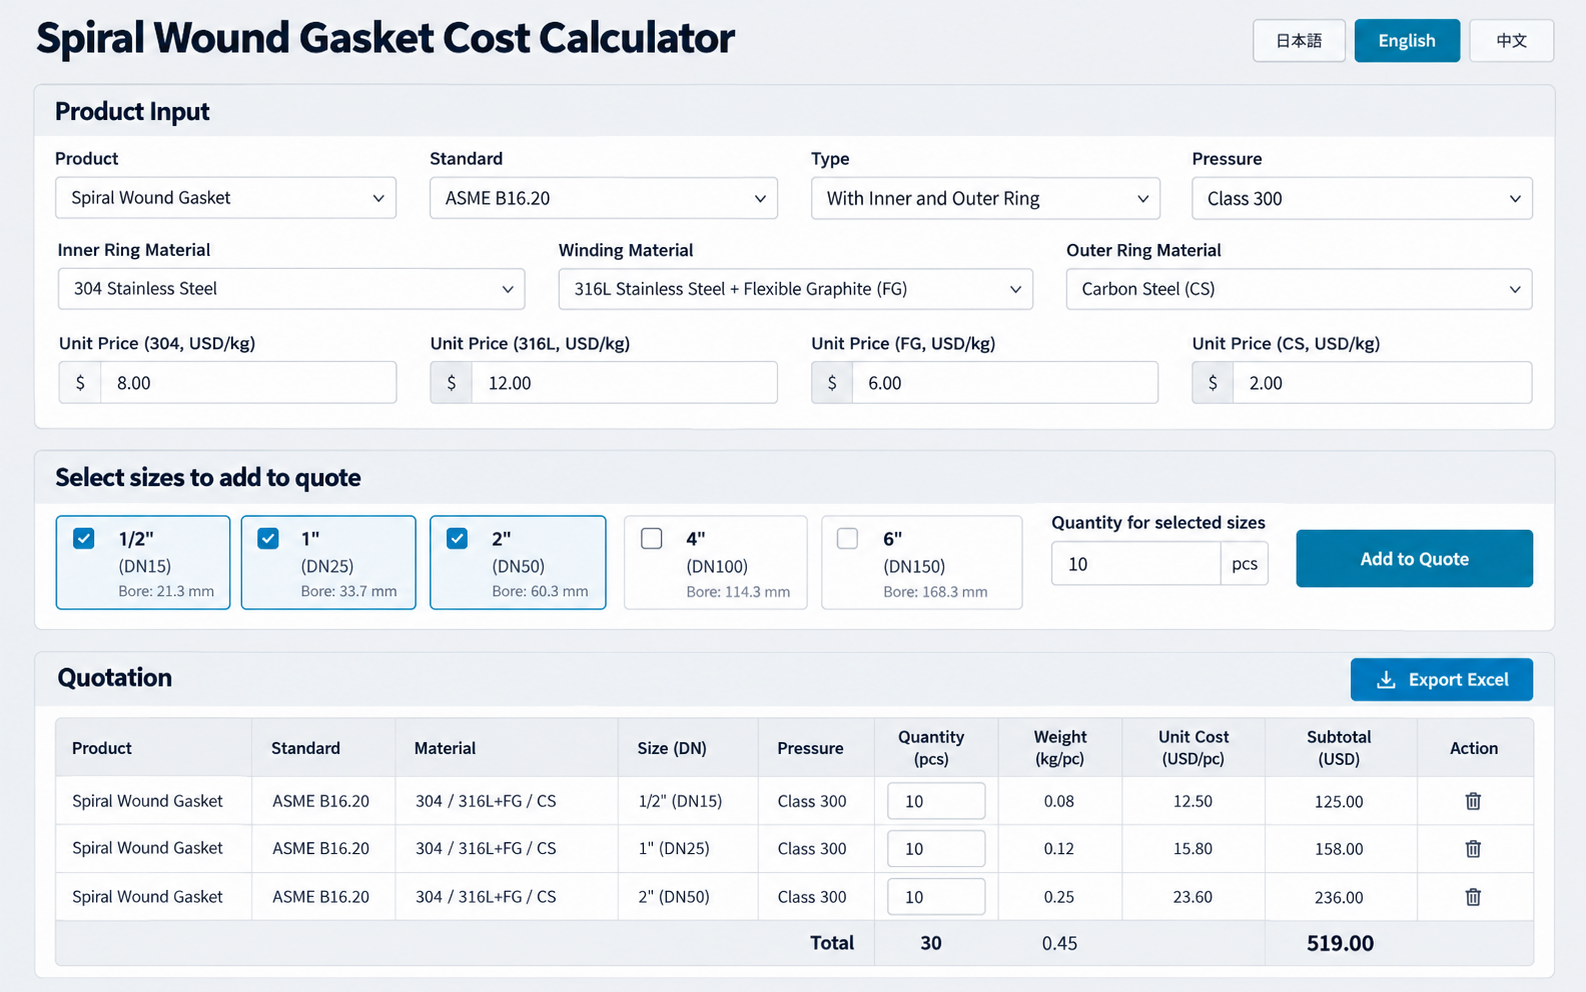Image resolution: width=1586 pixels, height=992 pixels.
Task: Expand the Inner Ring Material dropdown
Action: [291, 289]
